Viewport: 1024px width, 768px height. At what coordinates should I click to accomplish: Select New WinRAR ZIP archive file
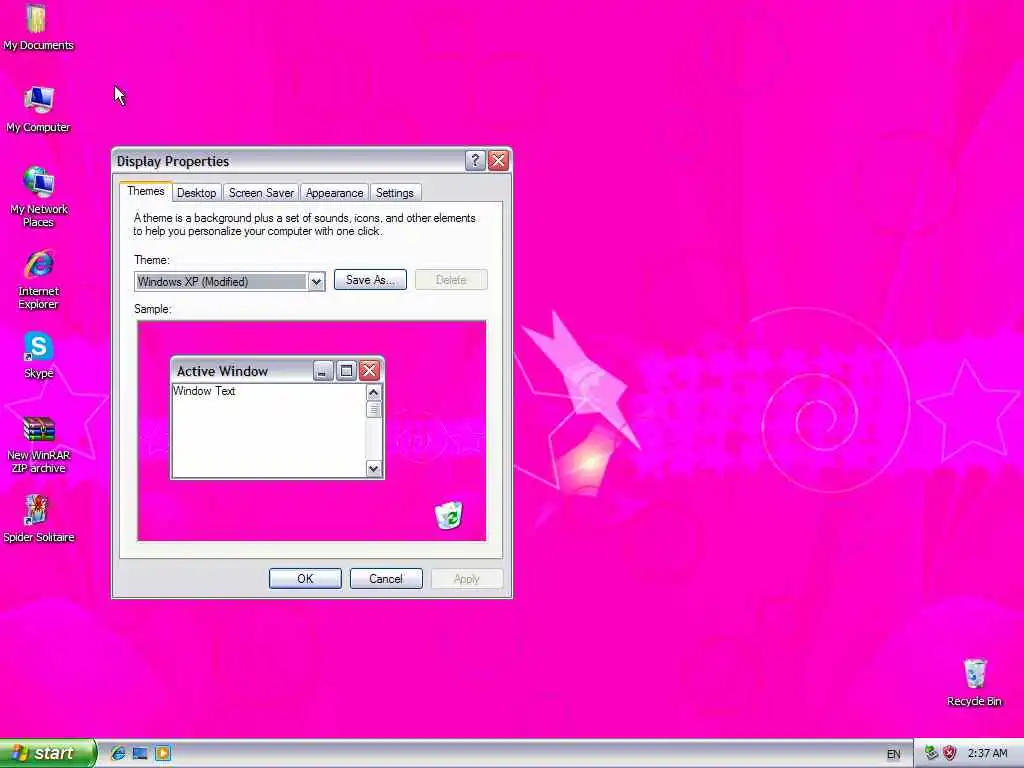tap(38, 444)
